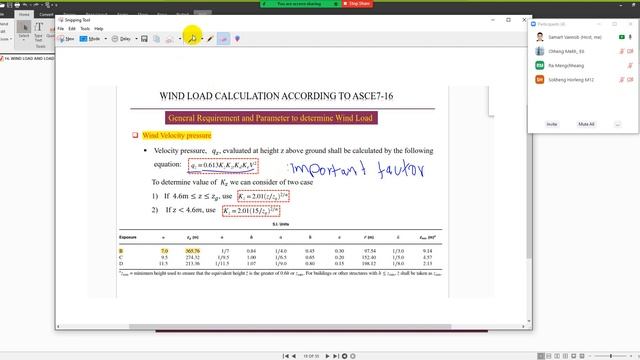Click the Stop Share button
Screen dimensions: 640x360
click(x=357, y=4)
